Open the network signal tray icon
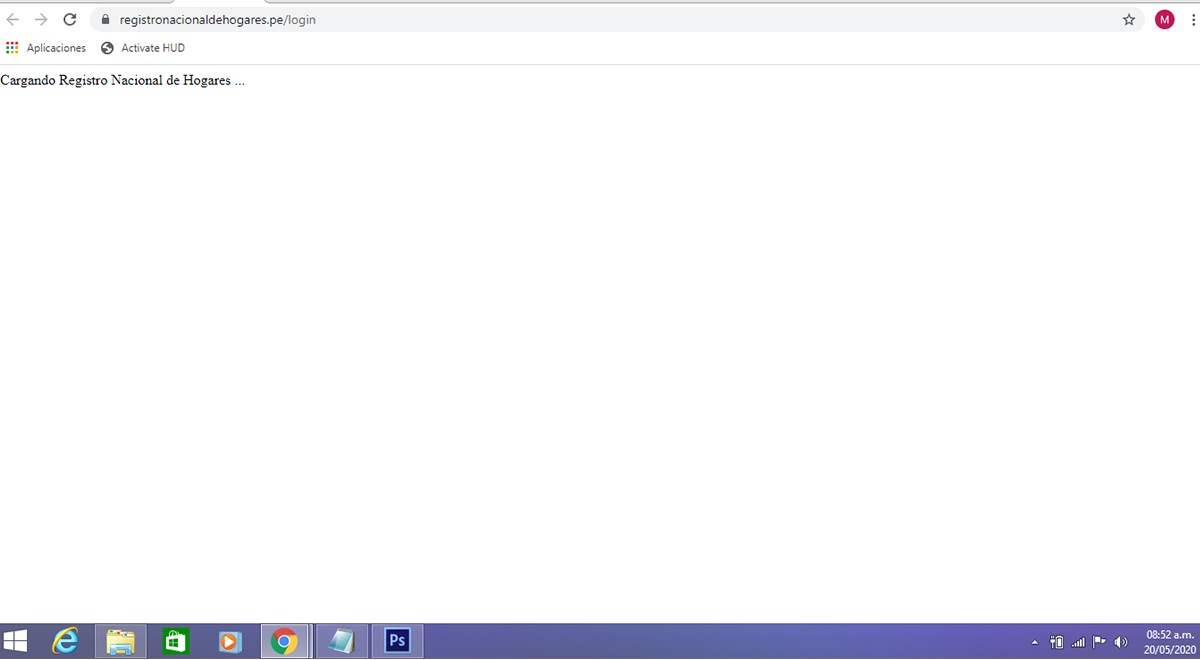This screenshot has width=1200, height=660. (x=1078, y=642)
